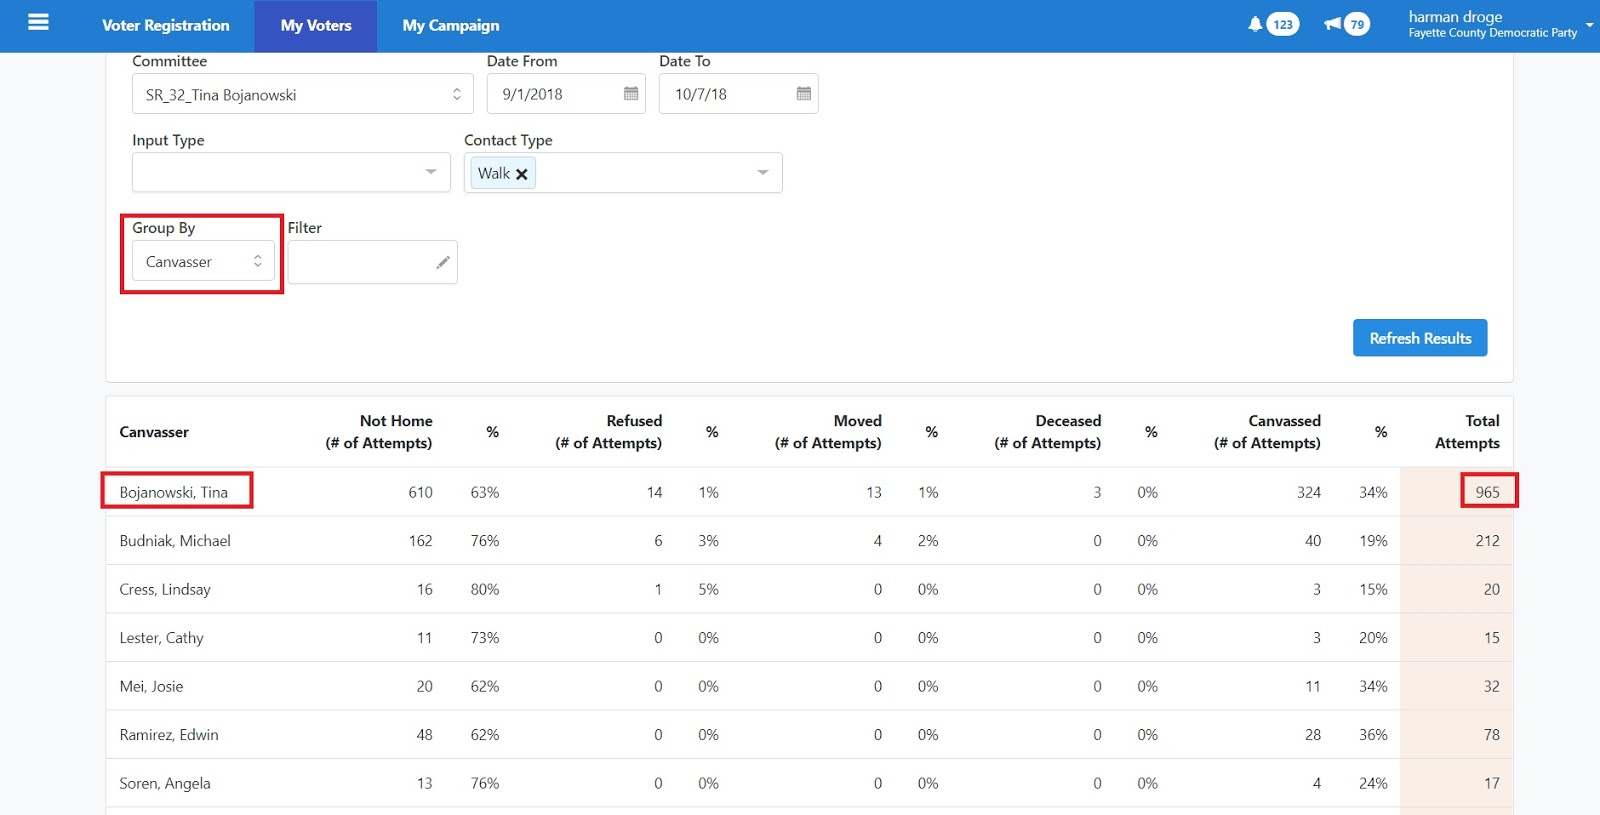Click total attempts value 212

coord(1487,541)
